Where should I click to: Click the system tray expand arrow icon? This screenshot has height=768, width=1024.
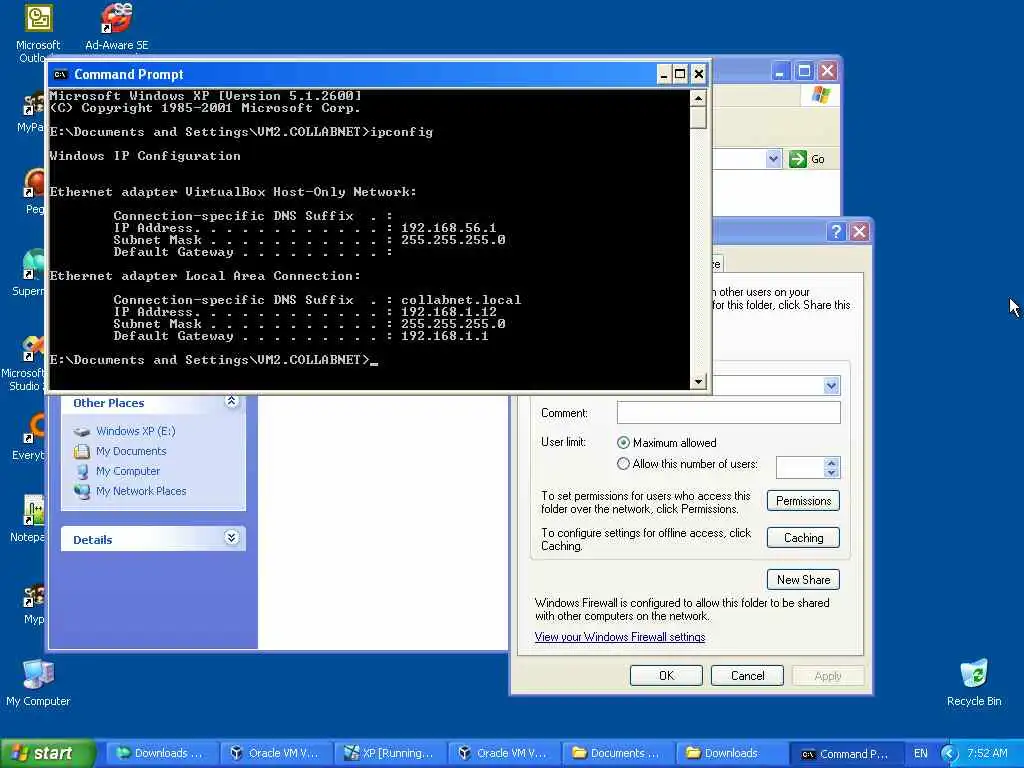950,754
